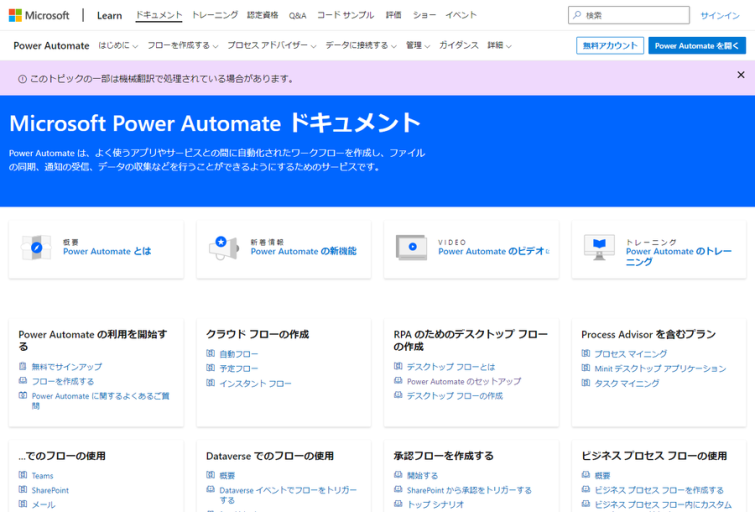Click the icon beside 開始する
Screen dimensions: 755x512
398,475
